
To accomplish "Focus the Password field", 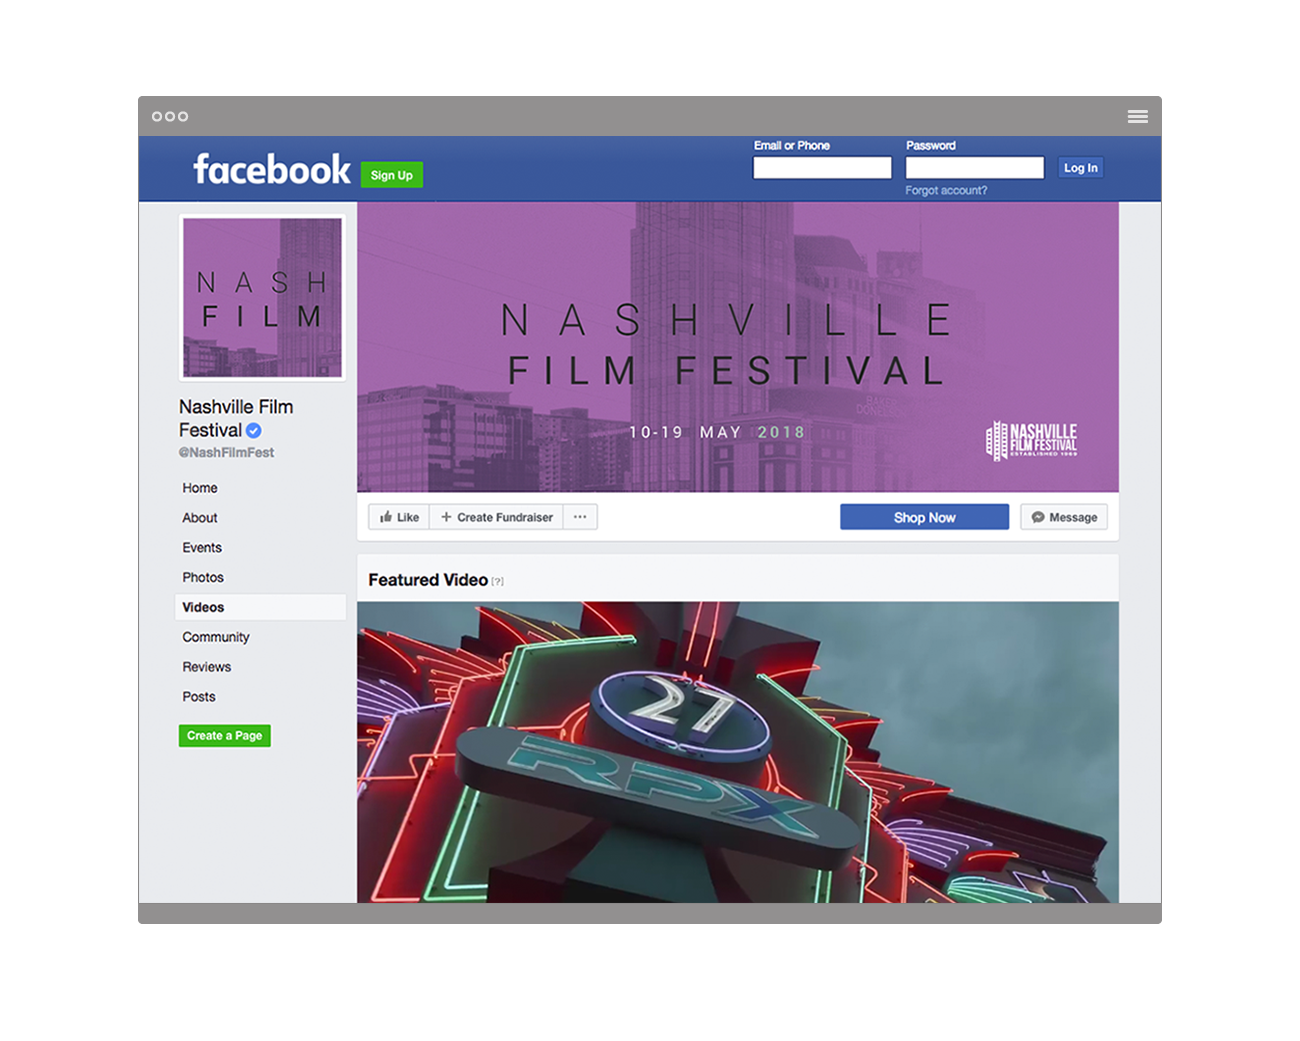I will [x=975, y=168].
